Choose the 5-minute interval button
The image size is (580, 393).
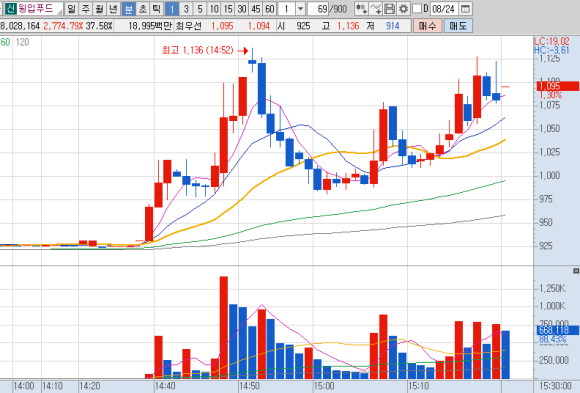[x=200, y=9]
